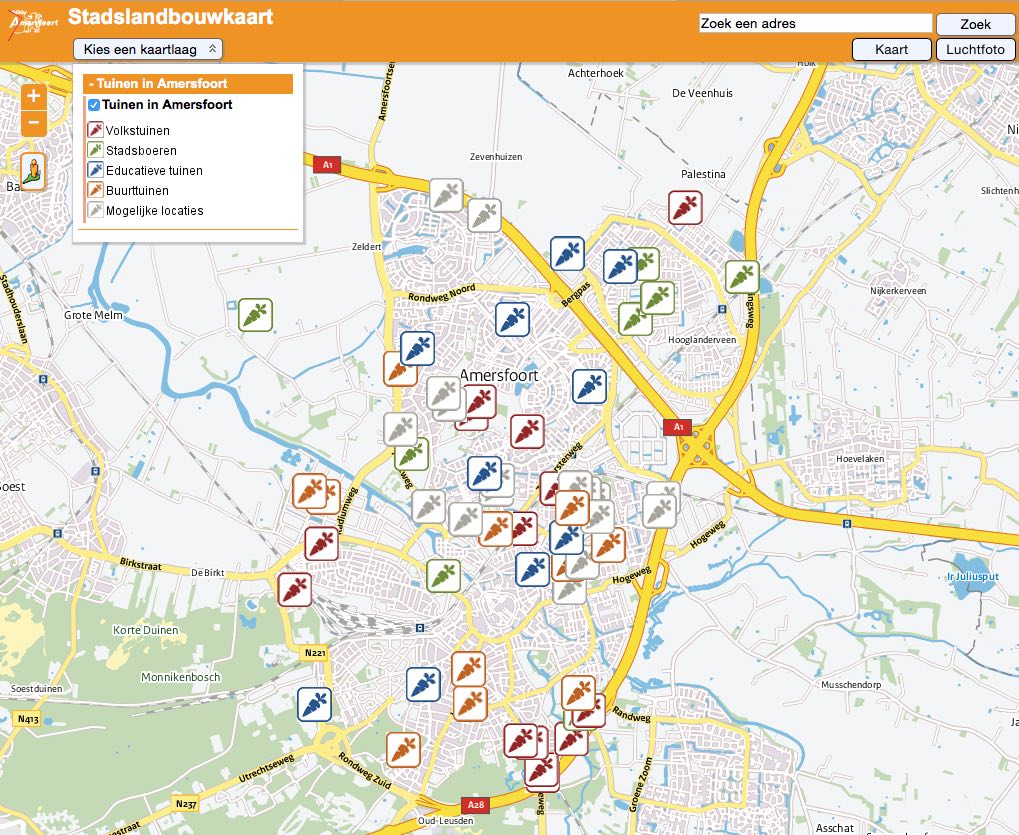Viewport: 1019px width, 835px height.
Task: Collapse the orange Tuinen in Amersfoort header
Action: point(188,84)
